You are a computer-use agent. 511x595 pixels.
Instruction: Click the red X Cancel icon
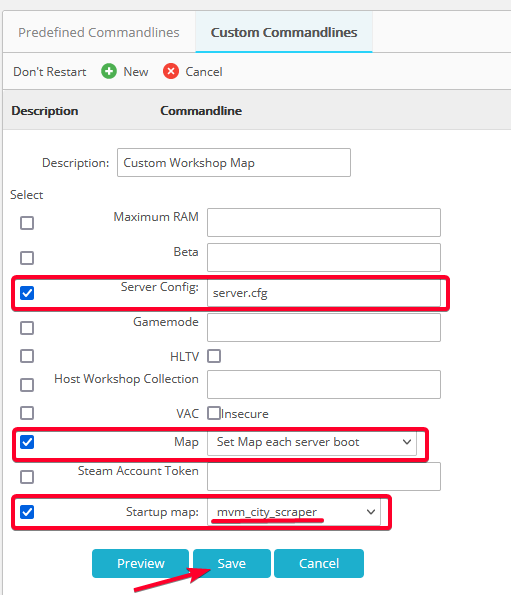[171, 71]
